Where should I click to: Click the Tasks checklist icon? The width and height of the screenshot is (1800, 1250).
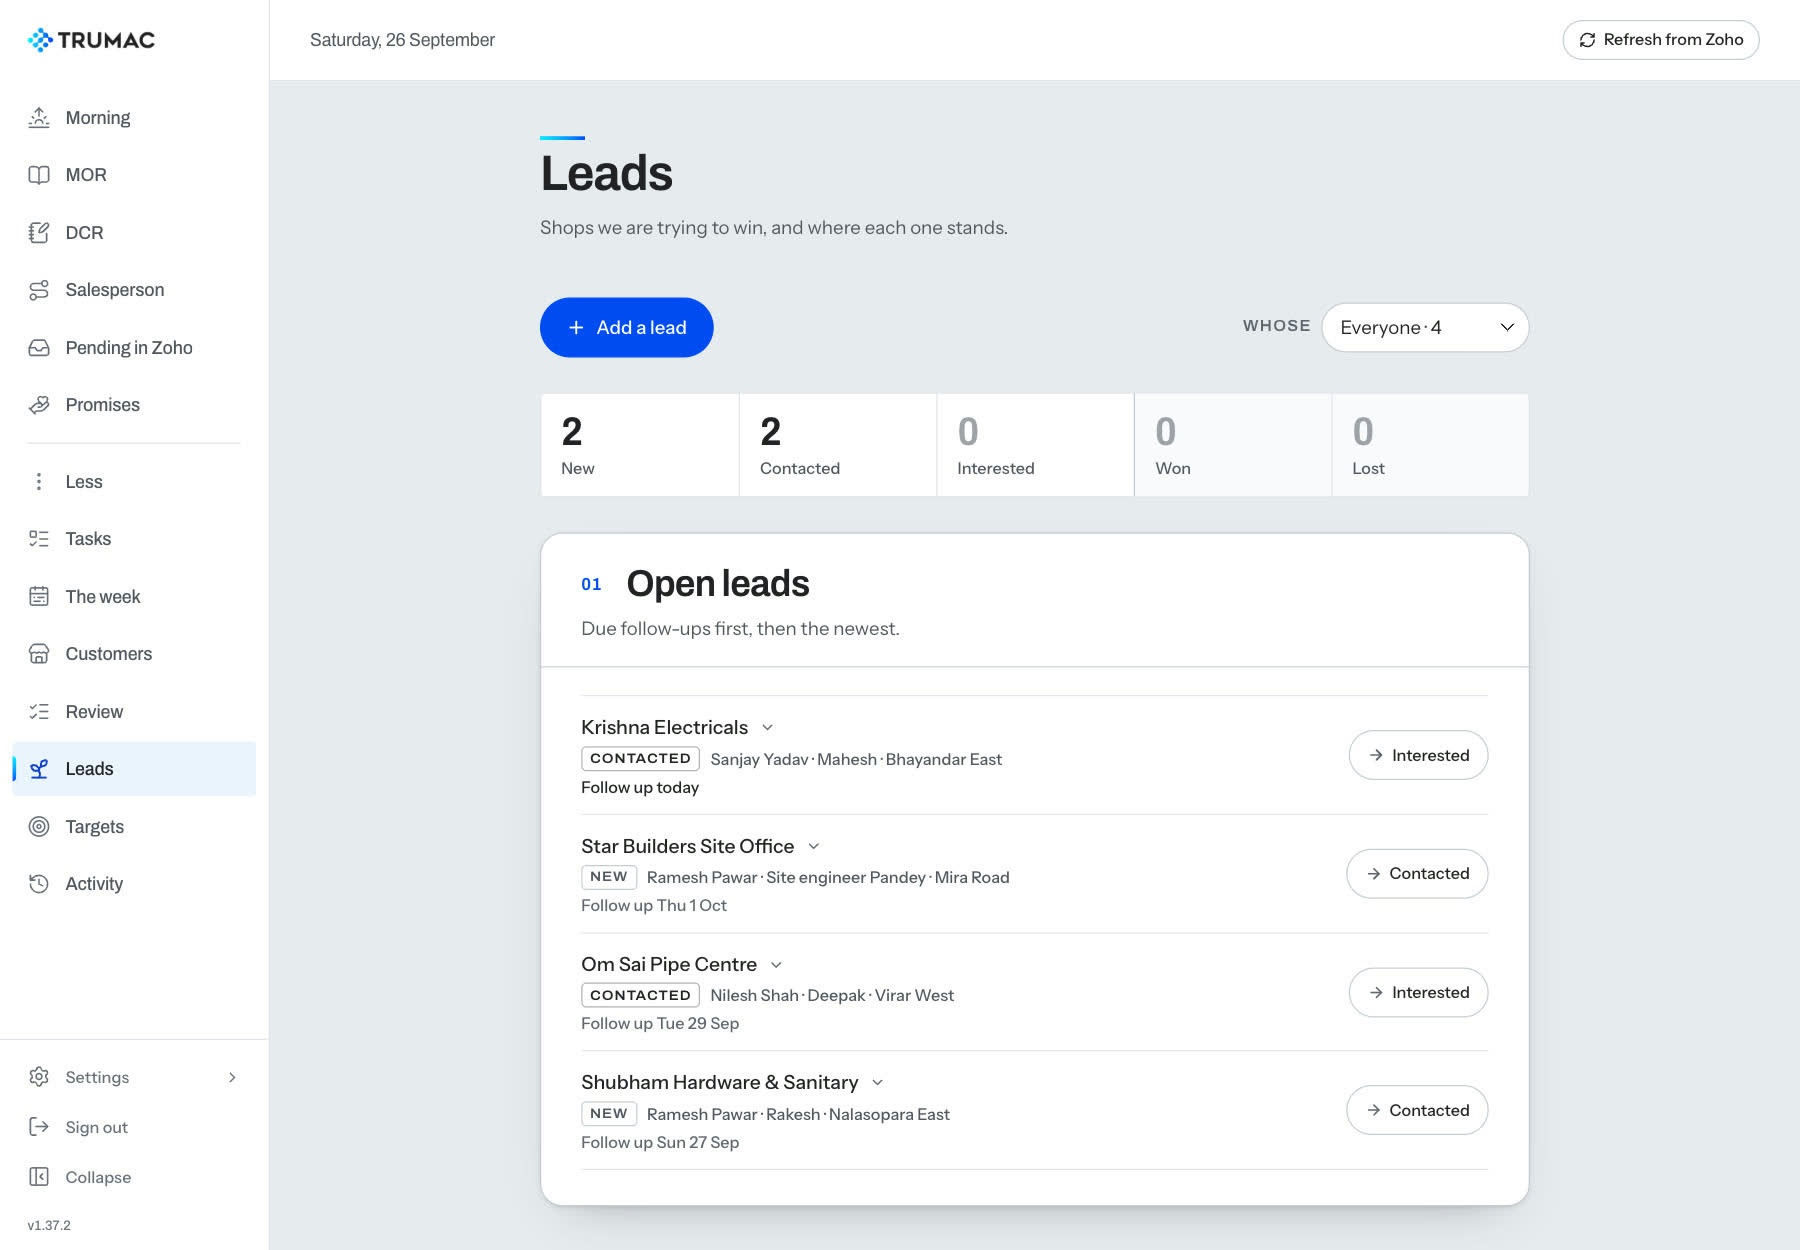pyautogui.click(x=39, y=539)
